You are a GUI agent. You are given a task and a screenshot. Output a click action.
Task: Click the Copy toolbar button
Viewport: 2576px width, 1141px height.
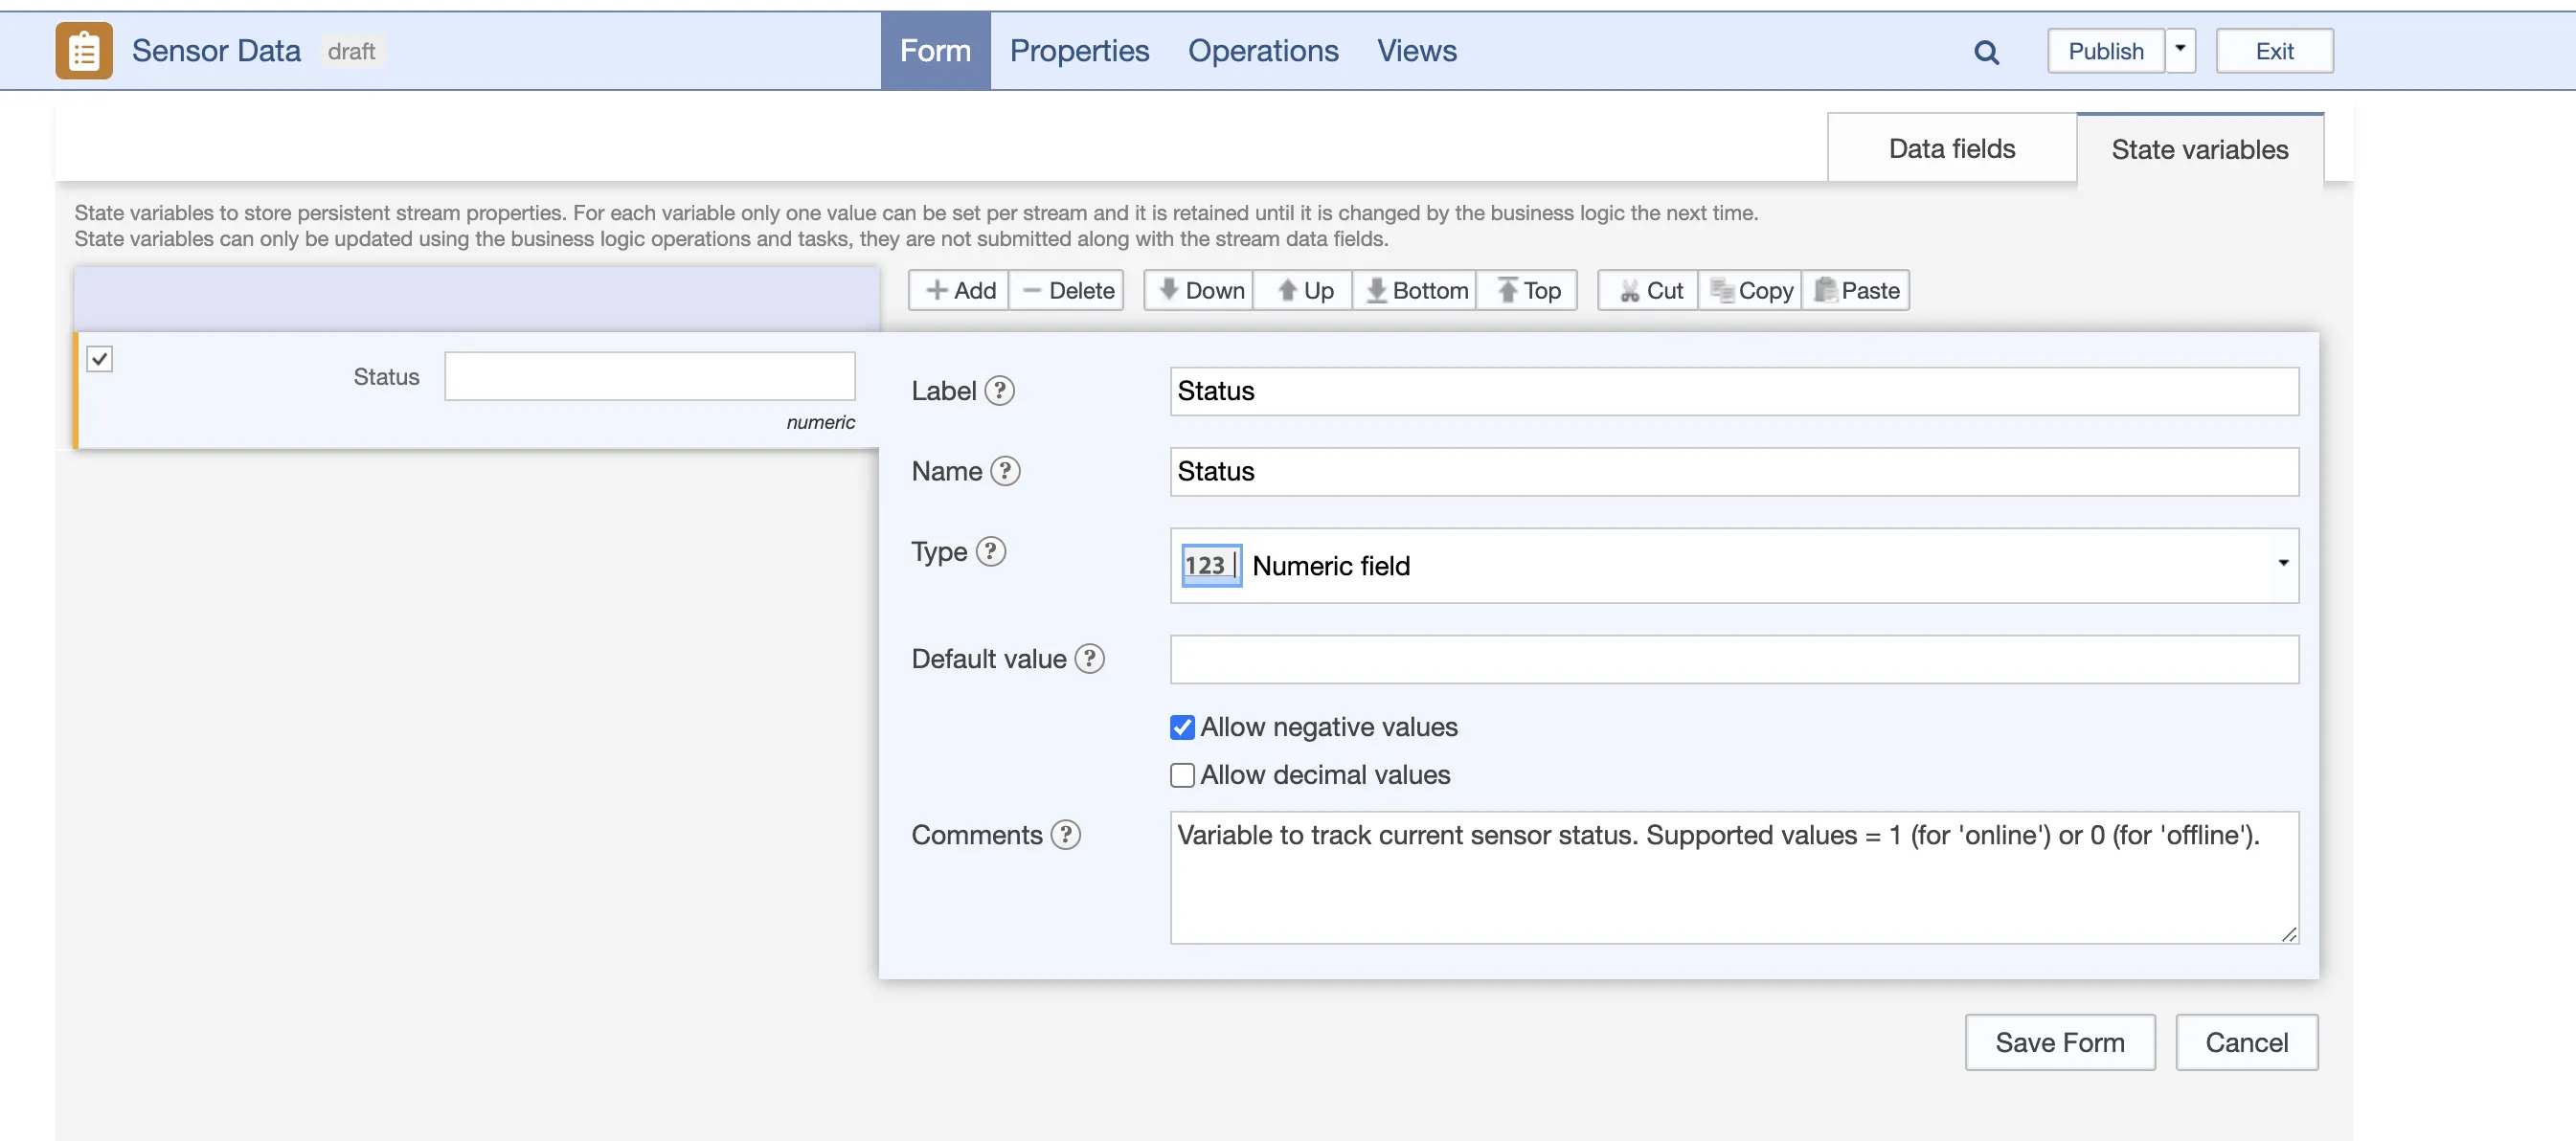tap(1751, 291)
